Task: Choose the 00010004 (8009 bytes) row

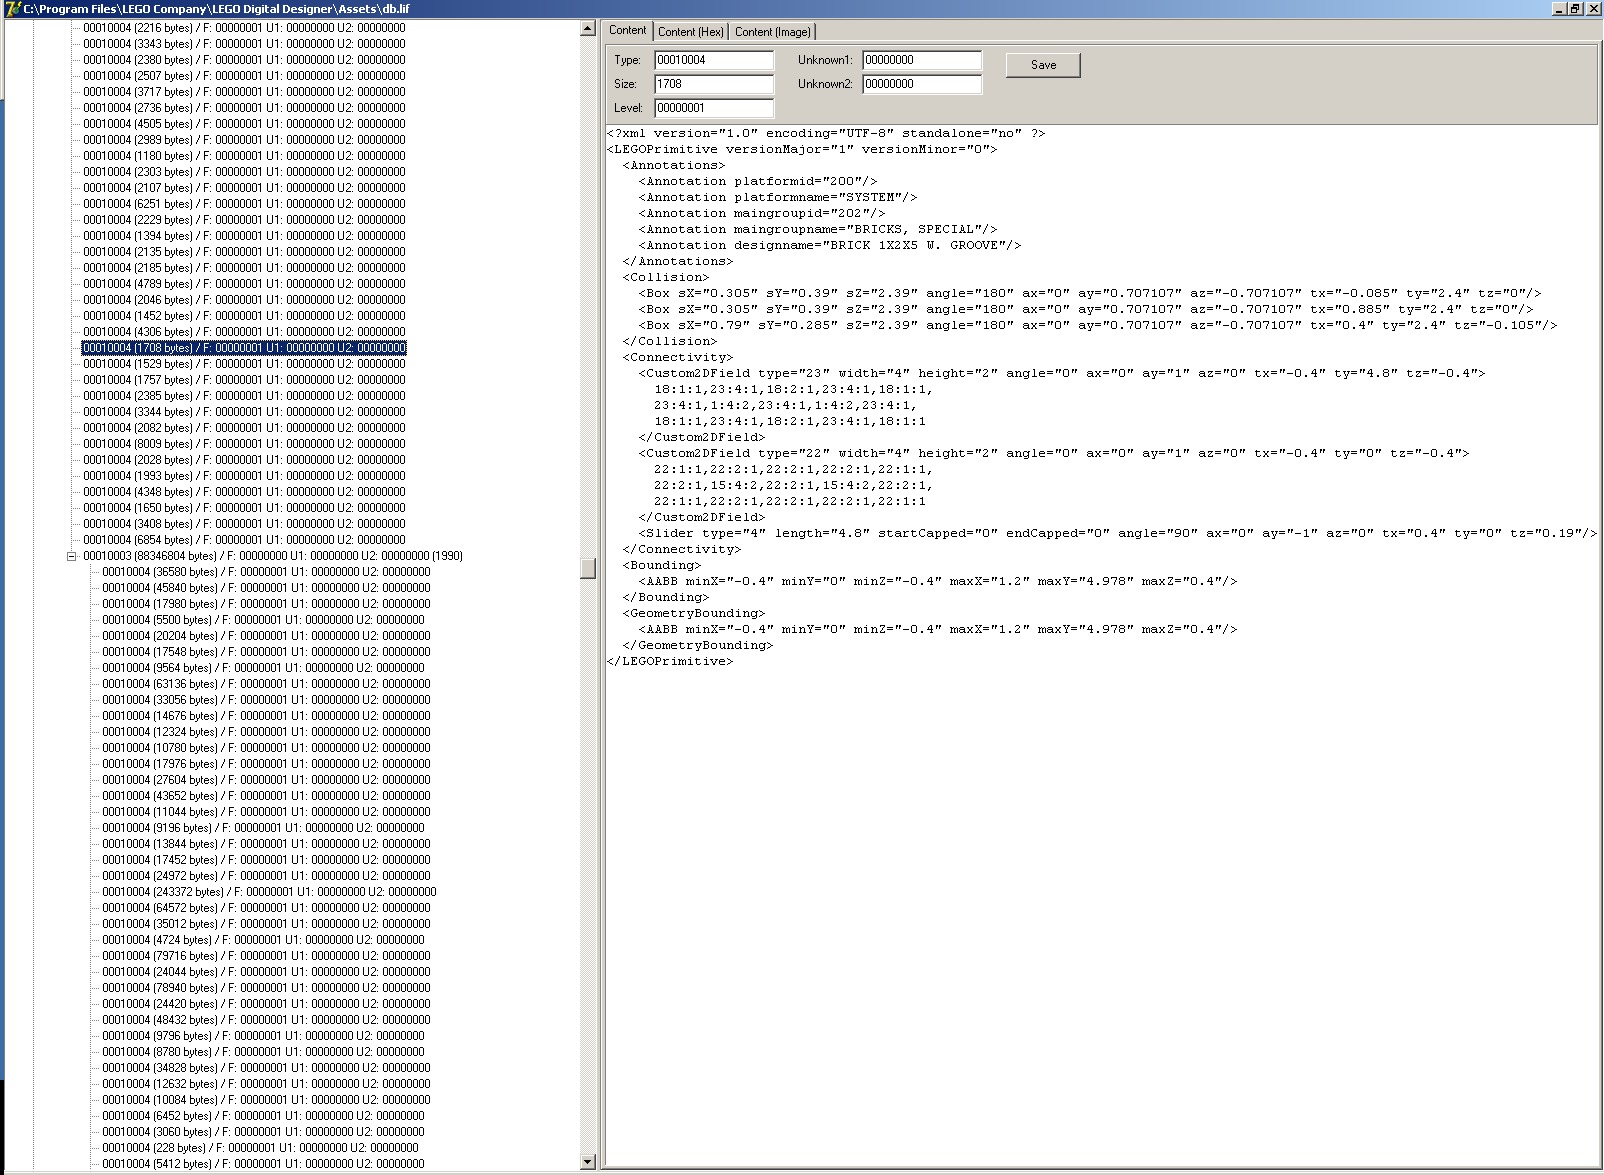Action: pyautogui.click(x=244, y=444)
